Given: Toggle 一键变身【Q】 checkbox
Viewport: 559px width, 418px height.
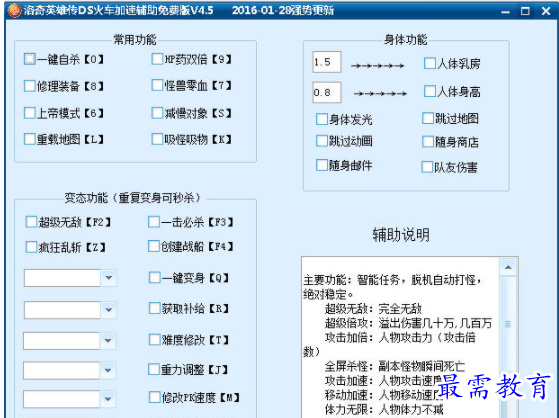Looking at the screenshot, I should click(x=155, y=277).
